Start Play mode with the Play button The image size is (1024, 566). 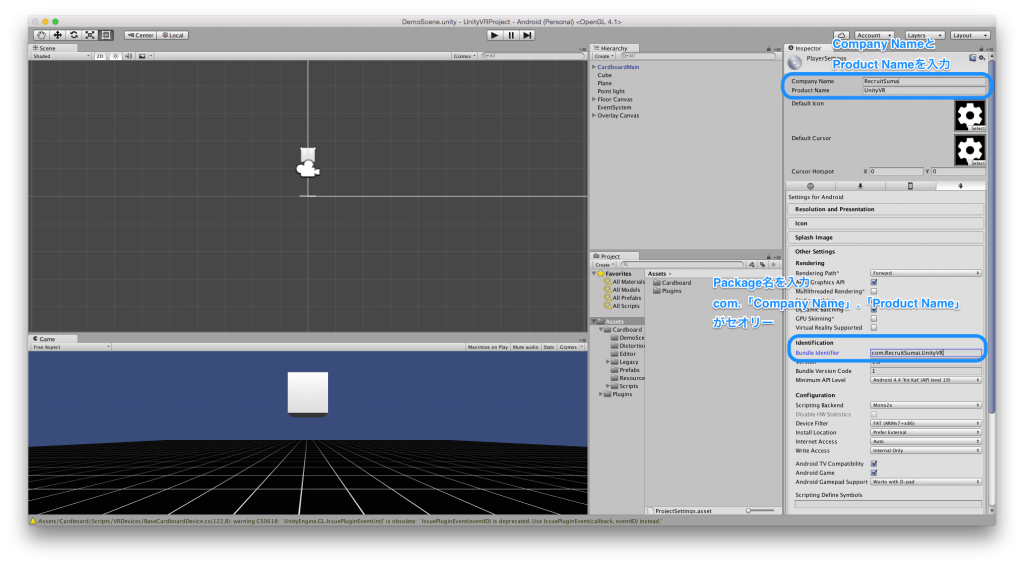pyautogui.click(x=494, y=35)
